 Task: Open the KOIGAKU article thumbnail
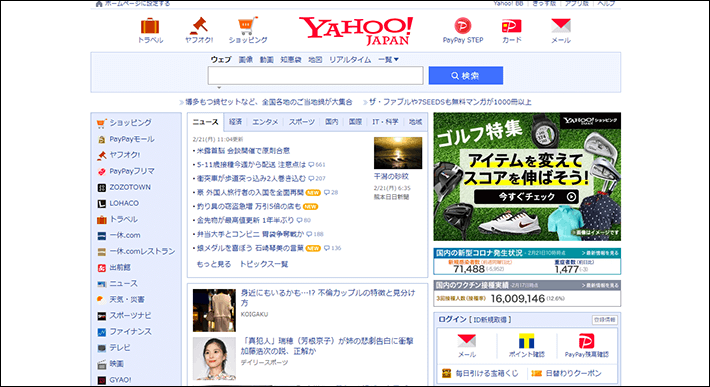pyautogui.click(x=214, y=311)
